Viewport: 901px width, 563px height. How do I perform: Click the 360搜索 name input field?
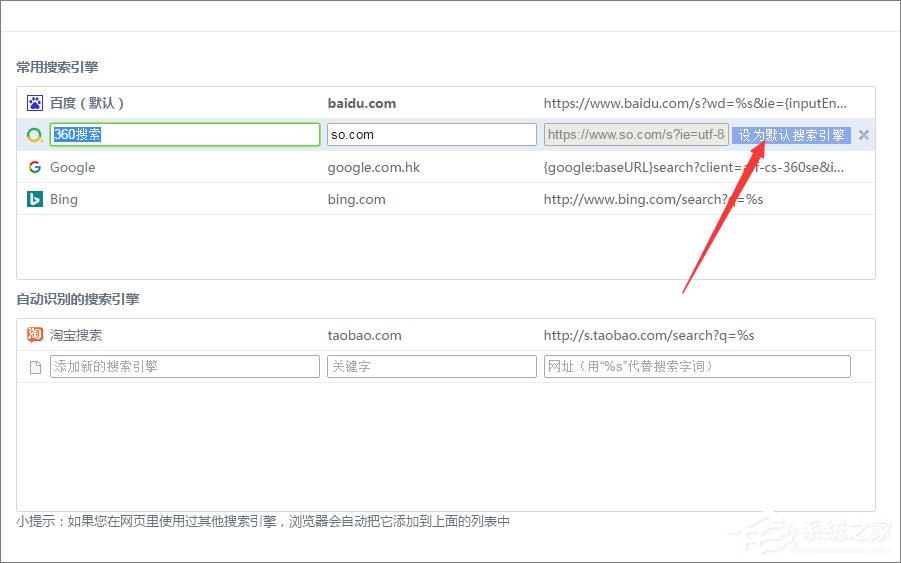(184, 134)
